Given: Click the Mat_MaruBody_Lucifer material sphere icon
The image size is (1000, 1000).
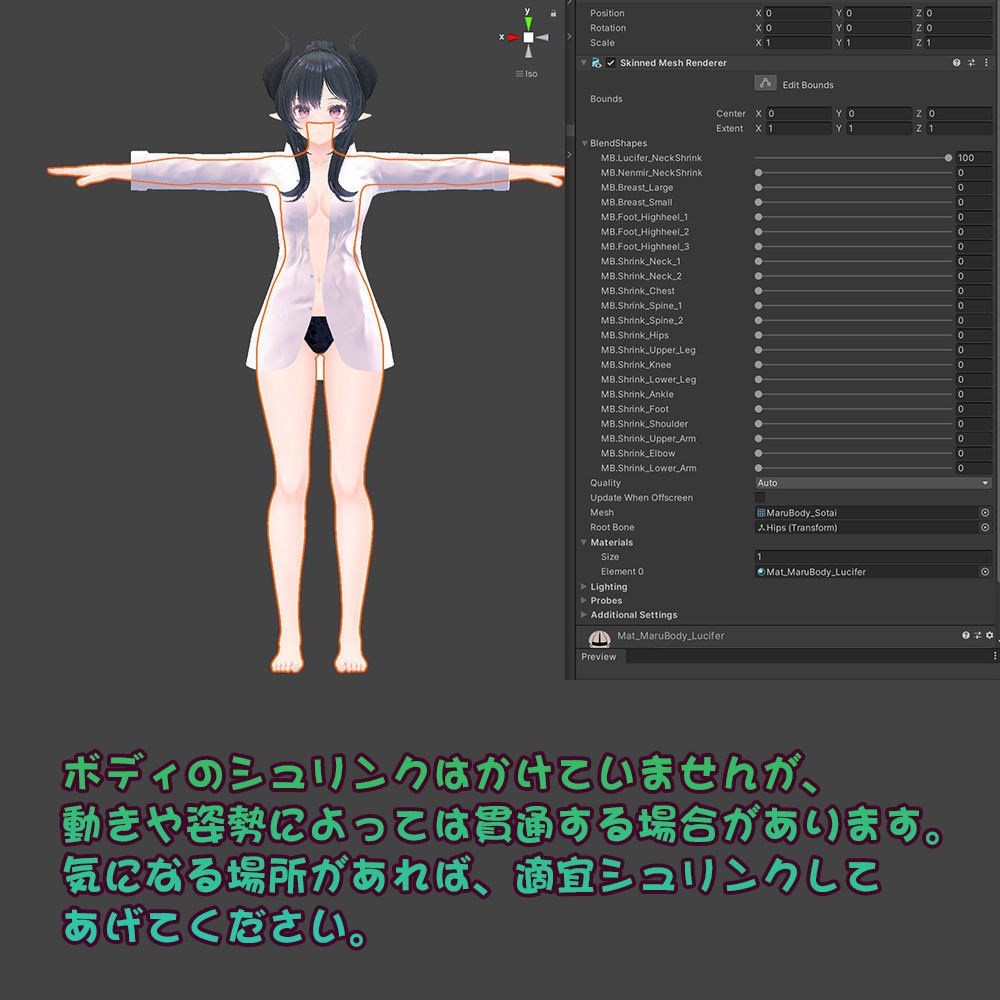Looking at the screenshot, I should [x=761, y=572].
